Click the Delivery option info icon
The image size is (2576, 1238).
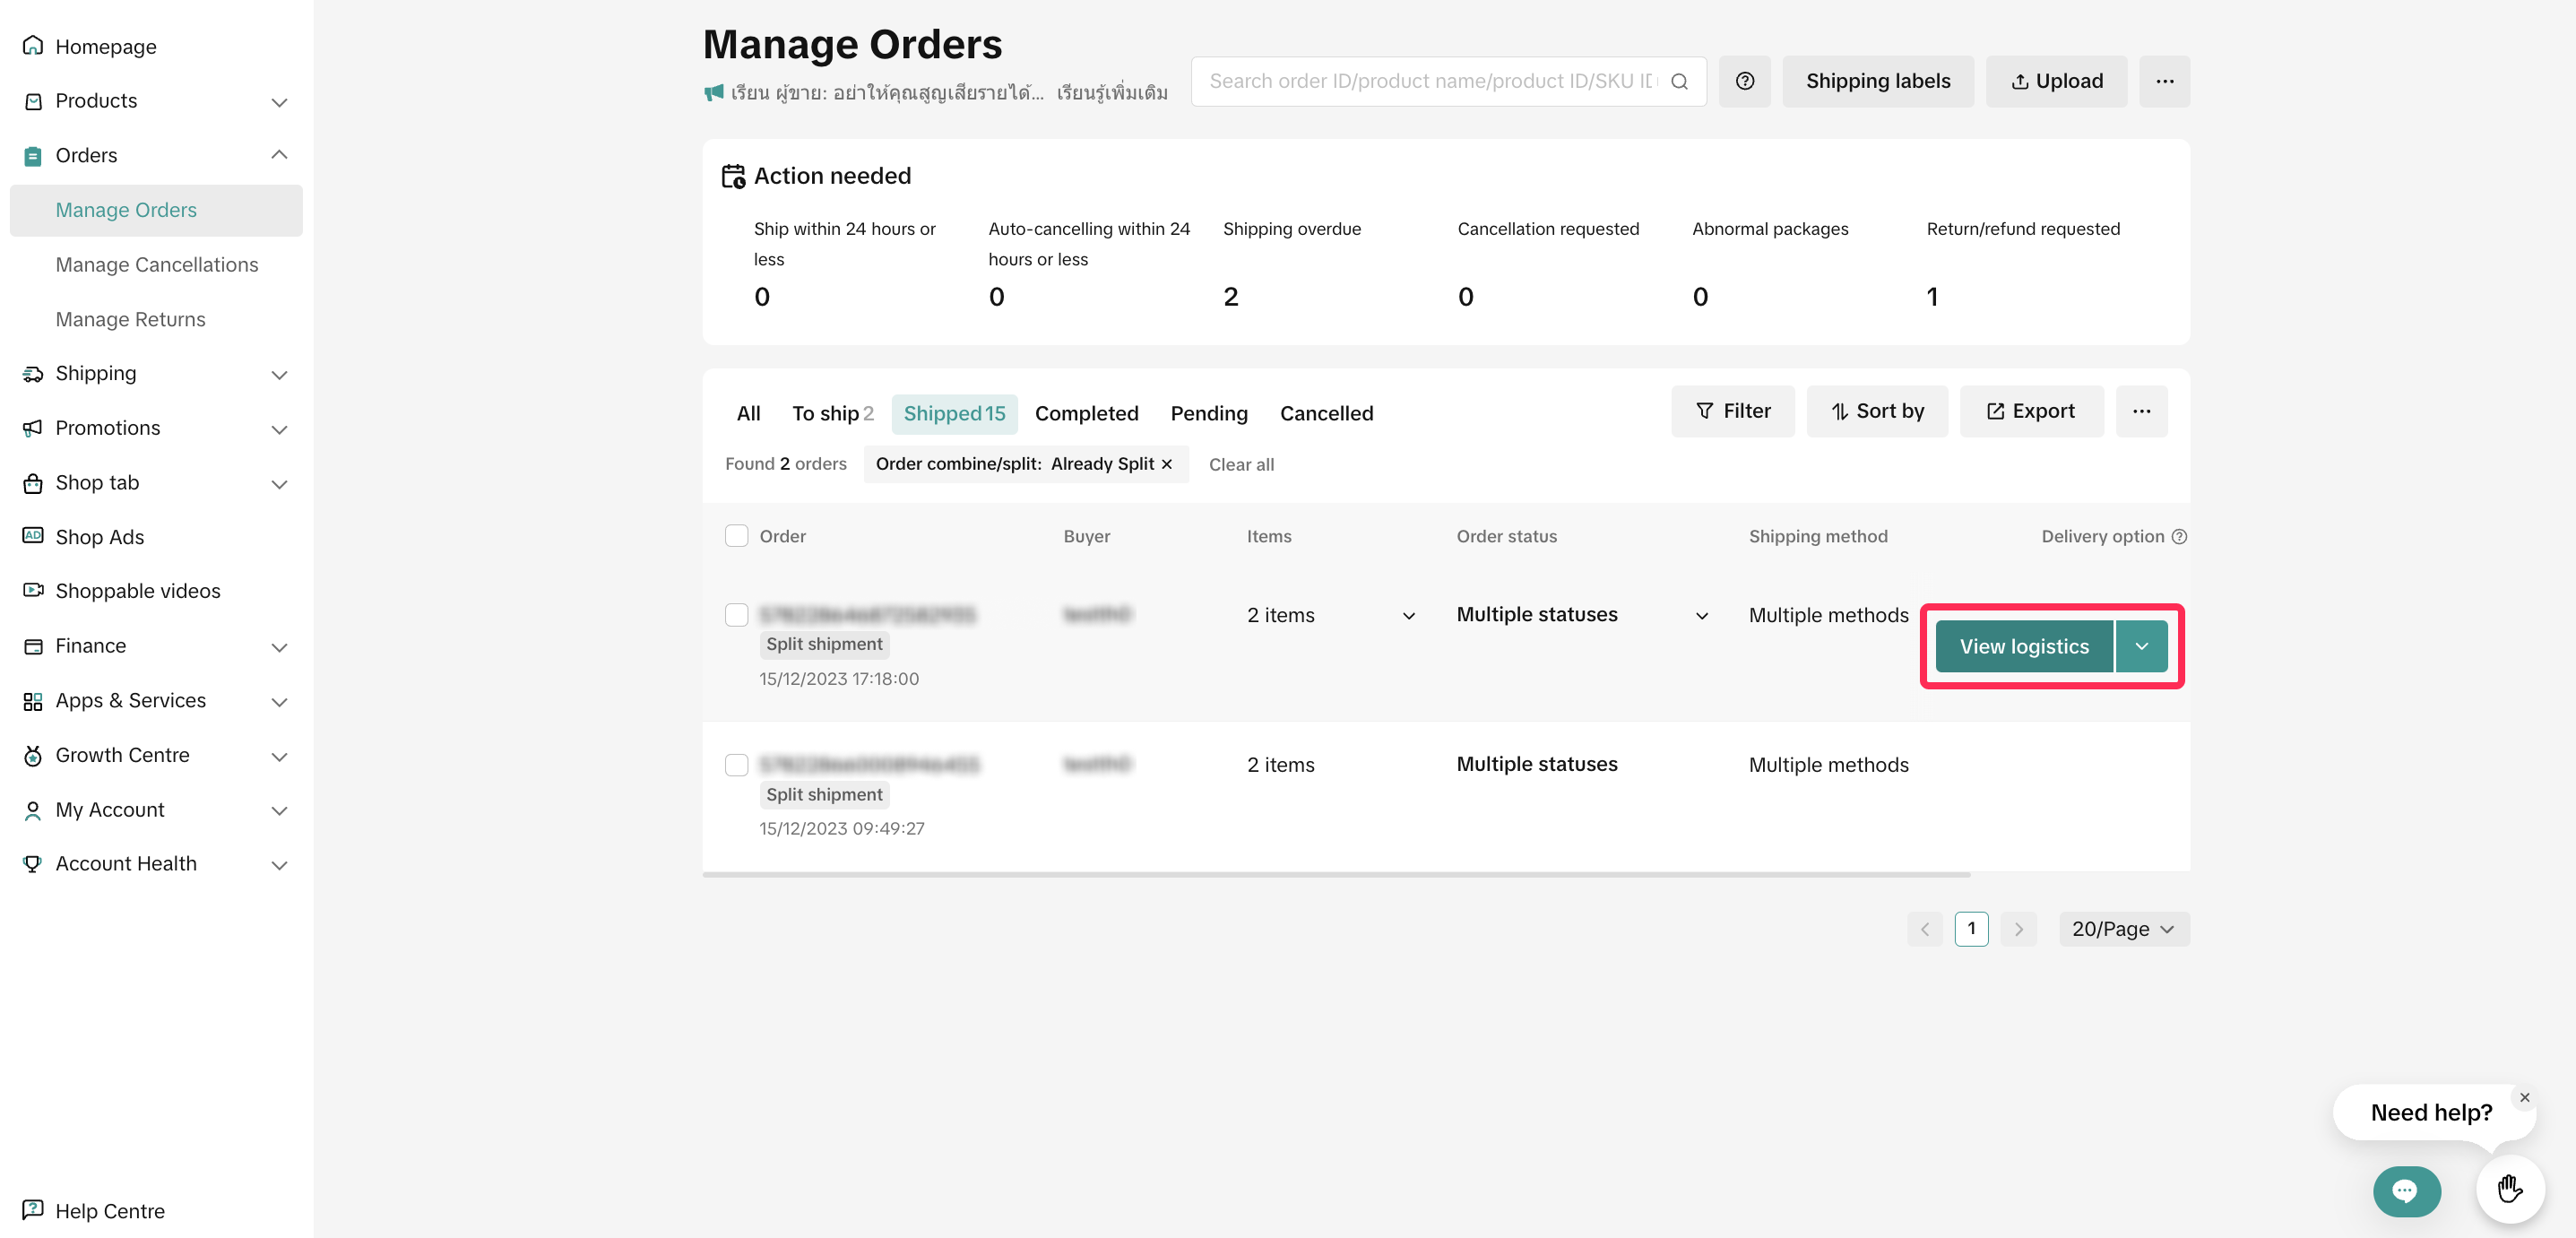coord(2179,536)
